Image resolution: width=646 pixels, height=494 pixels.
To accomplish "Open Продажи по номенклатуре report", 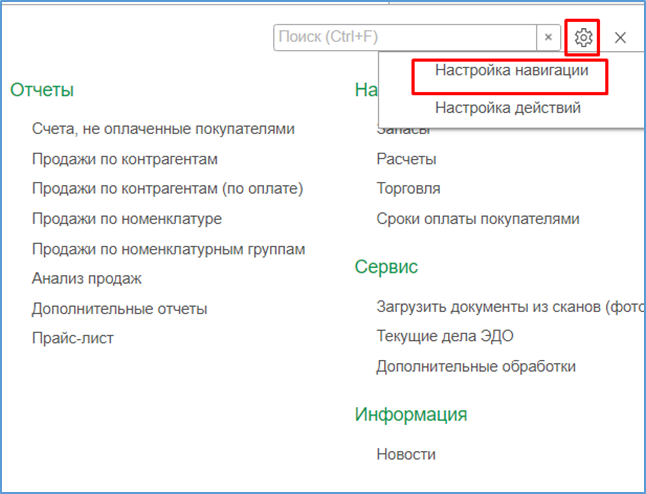I will pos(127,219).
